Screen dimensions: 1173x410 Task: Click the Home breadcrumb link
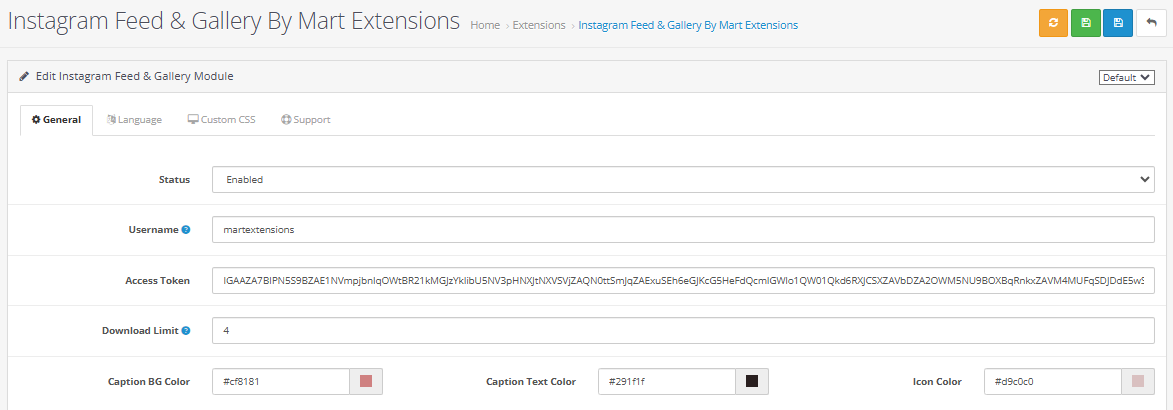pos(485,25)
